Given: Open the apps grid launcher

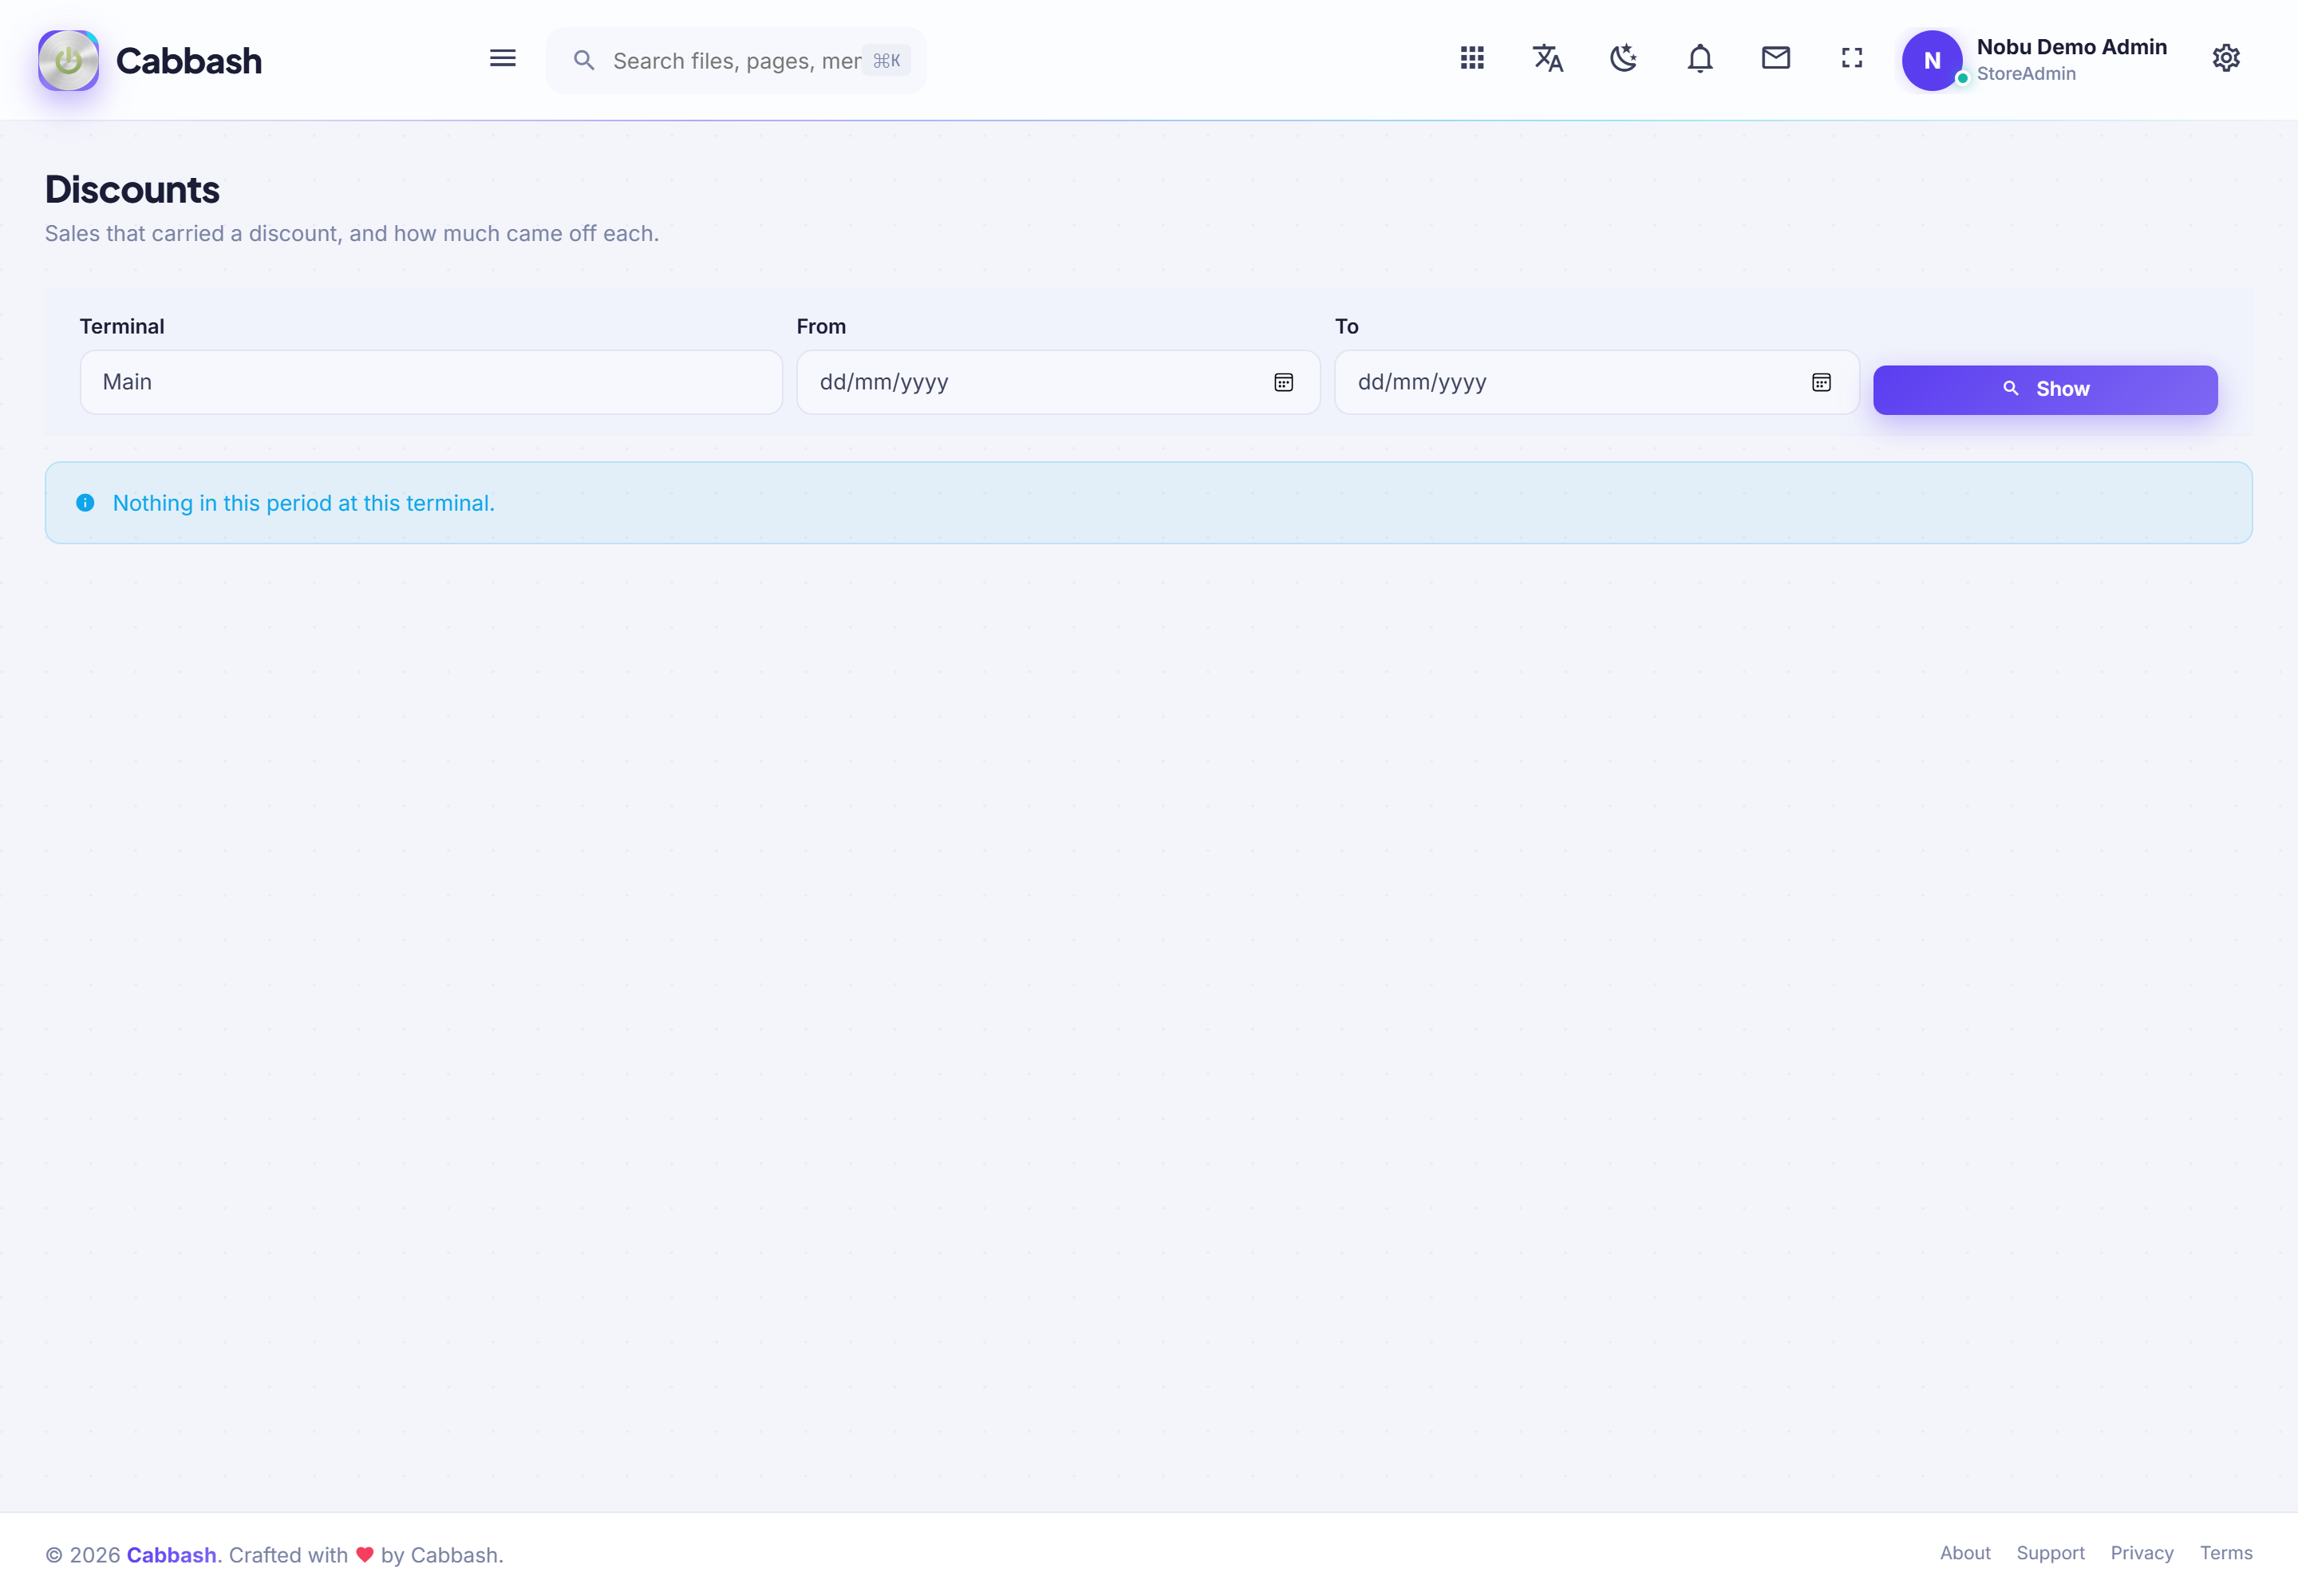Looking at the screenshot, I should point(1472,58).
